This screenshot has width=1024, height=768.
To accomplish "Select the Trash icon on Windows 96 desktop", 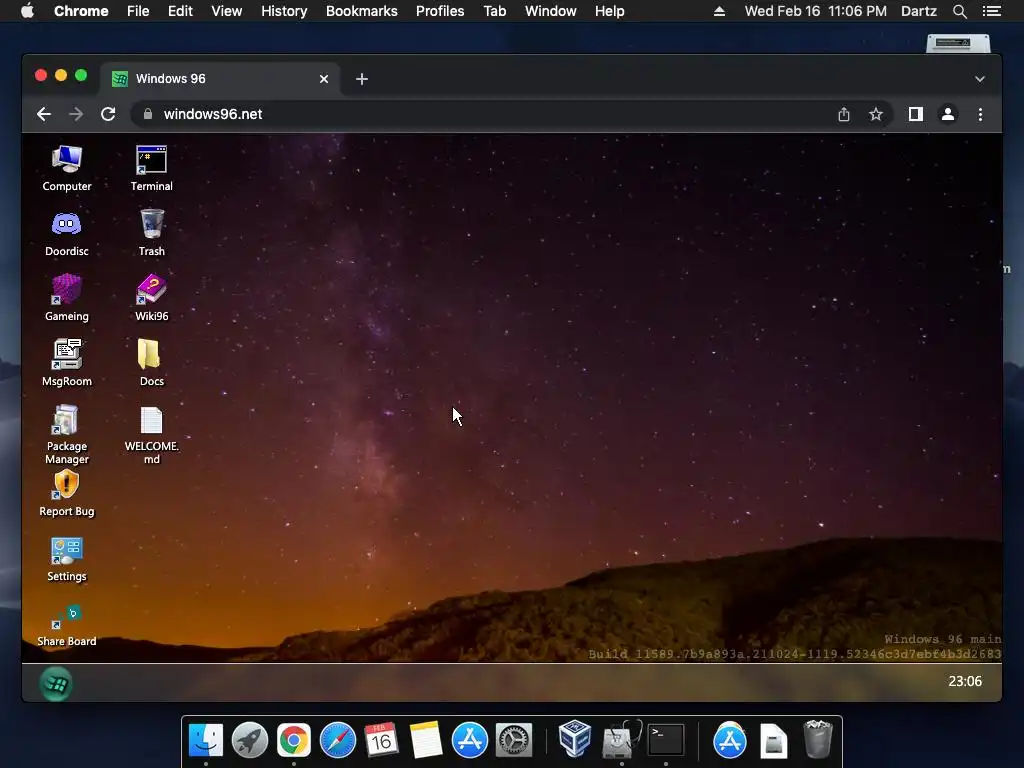I will pyautogui.click(x=152, y=233).
